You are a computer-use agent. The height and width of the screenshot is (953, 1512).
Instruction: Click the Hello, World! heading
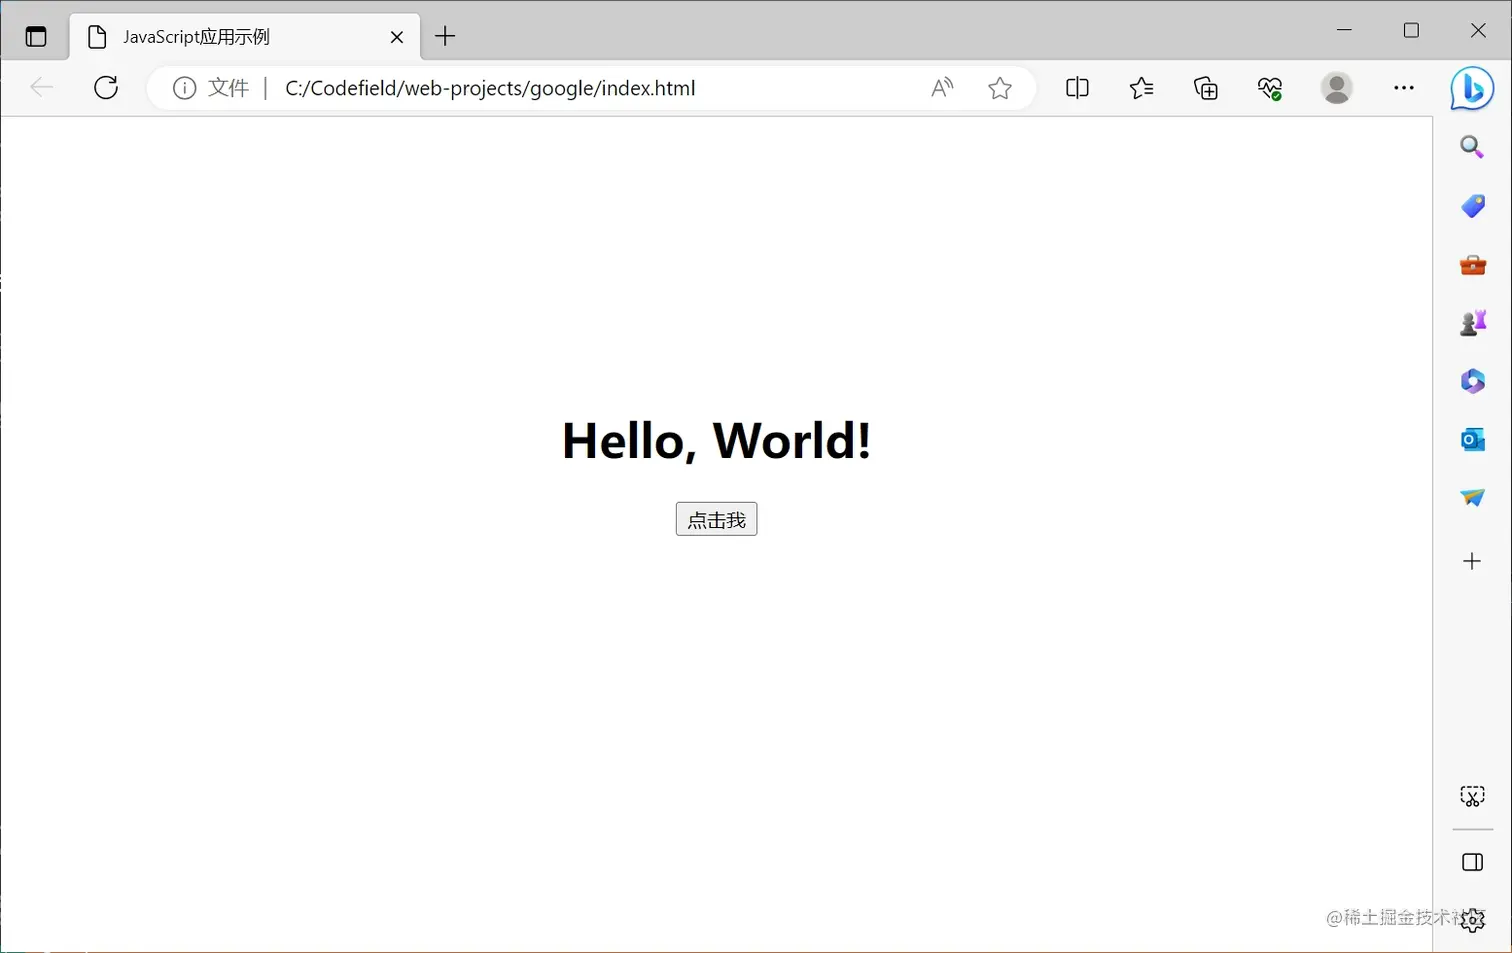716,440
